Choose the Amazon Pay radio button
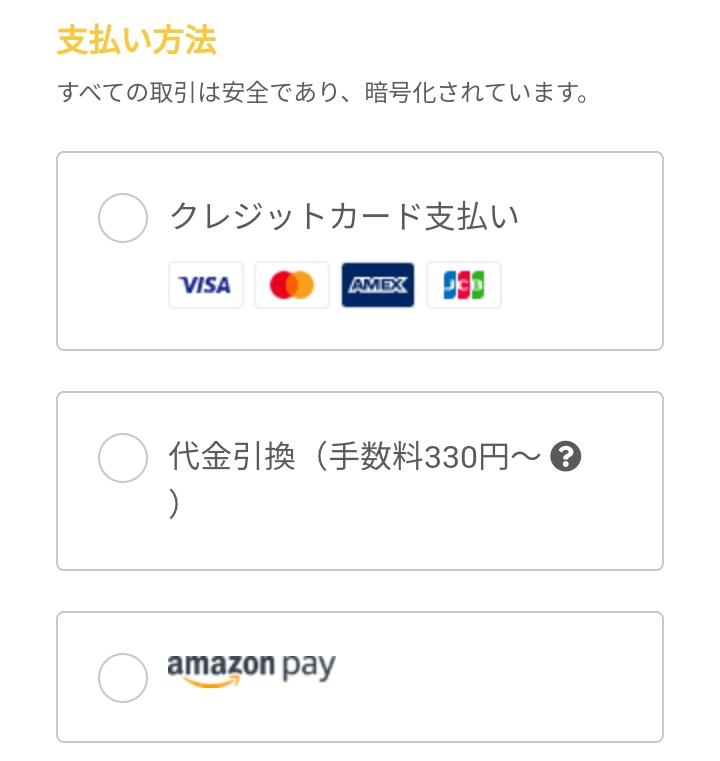Screen dimensions: 720x761 (x=123, y=678)
